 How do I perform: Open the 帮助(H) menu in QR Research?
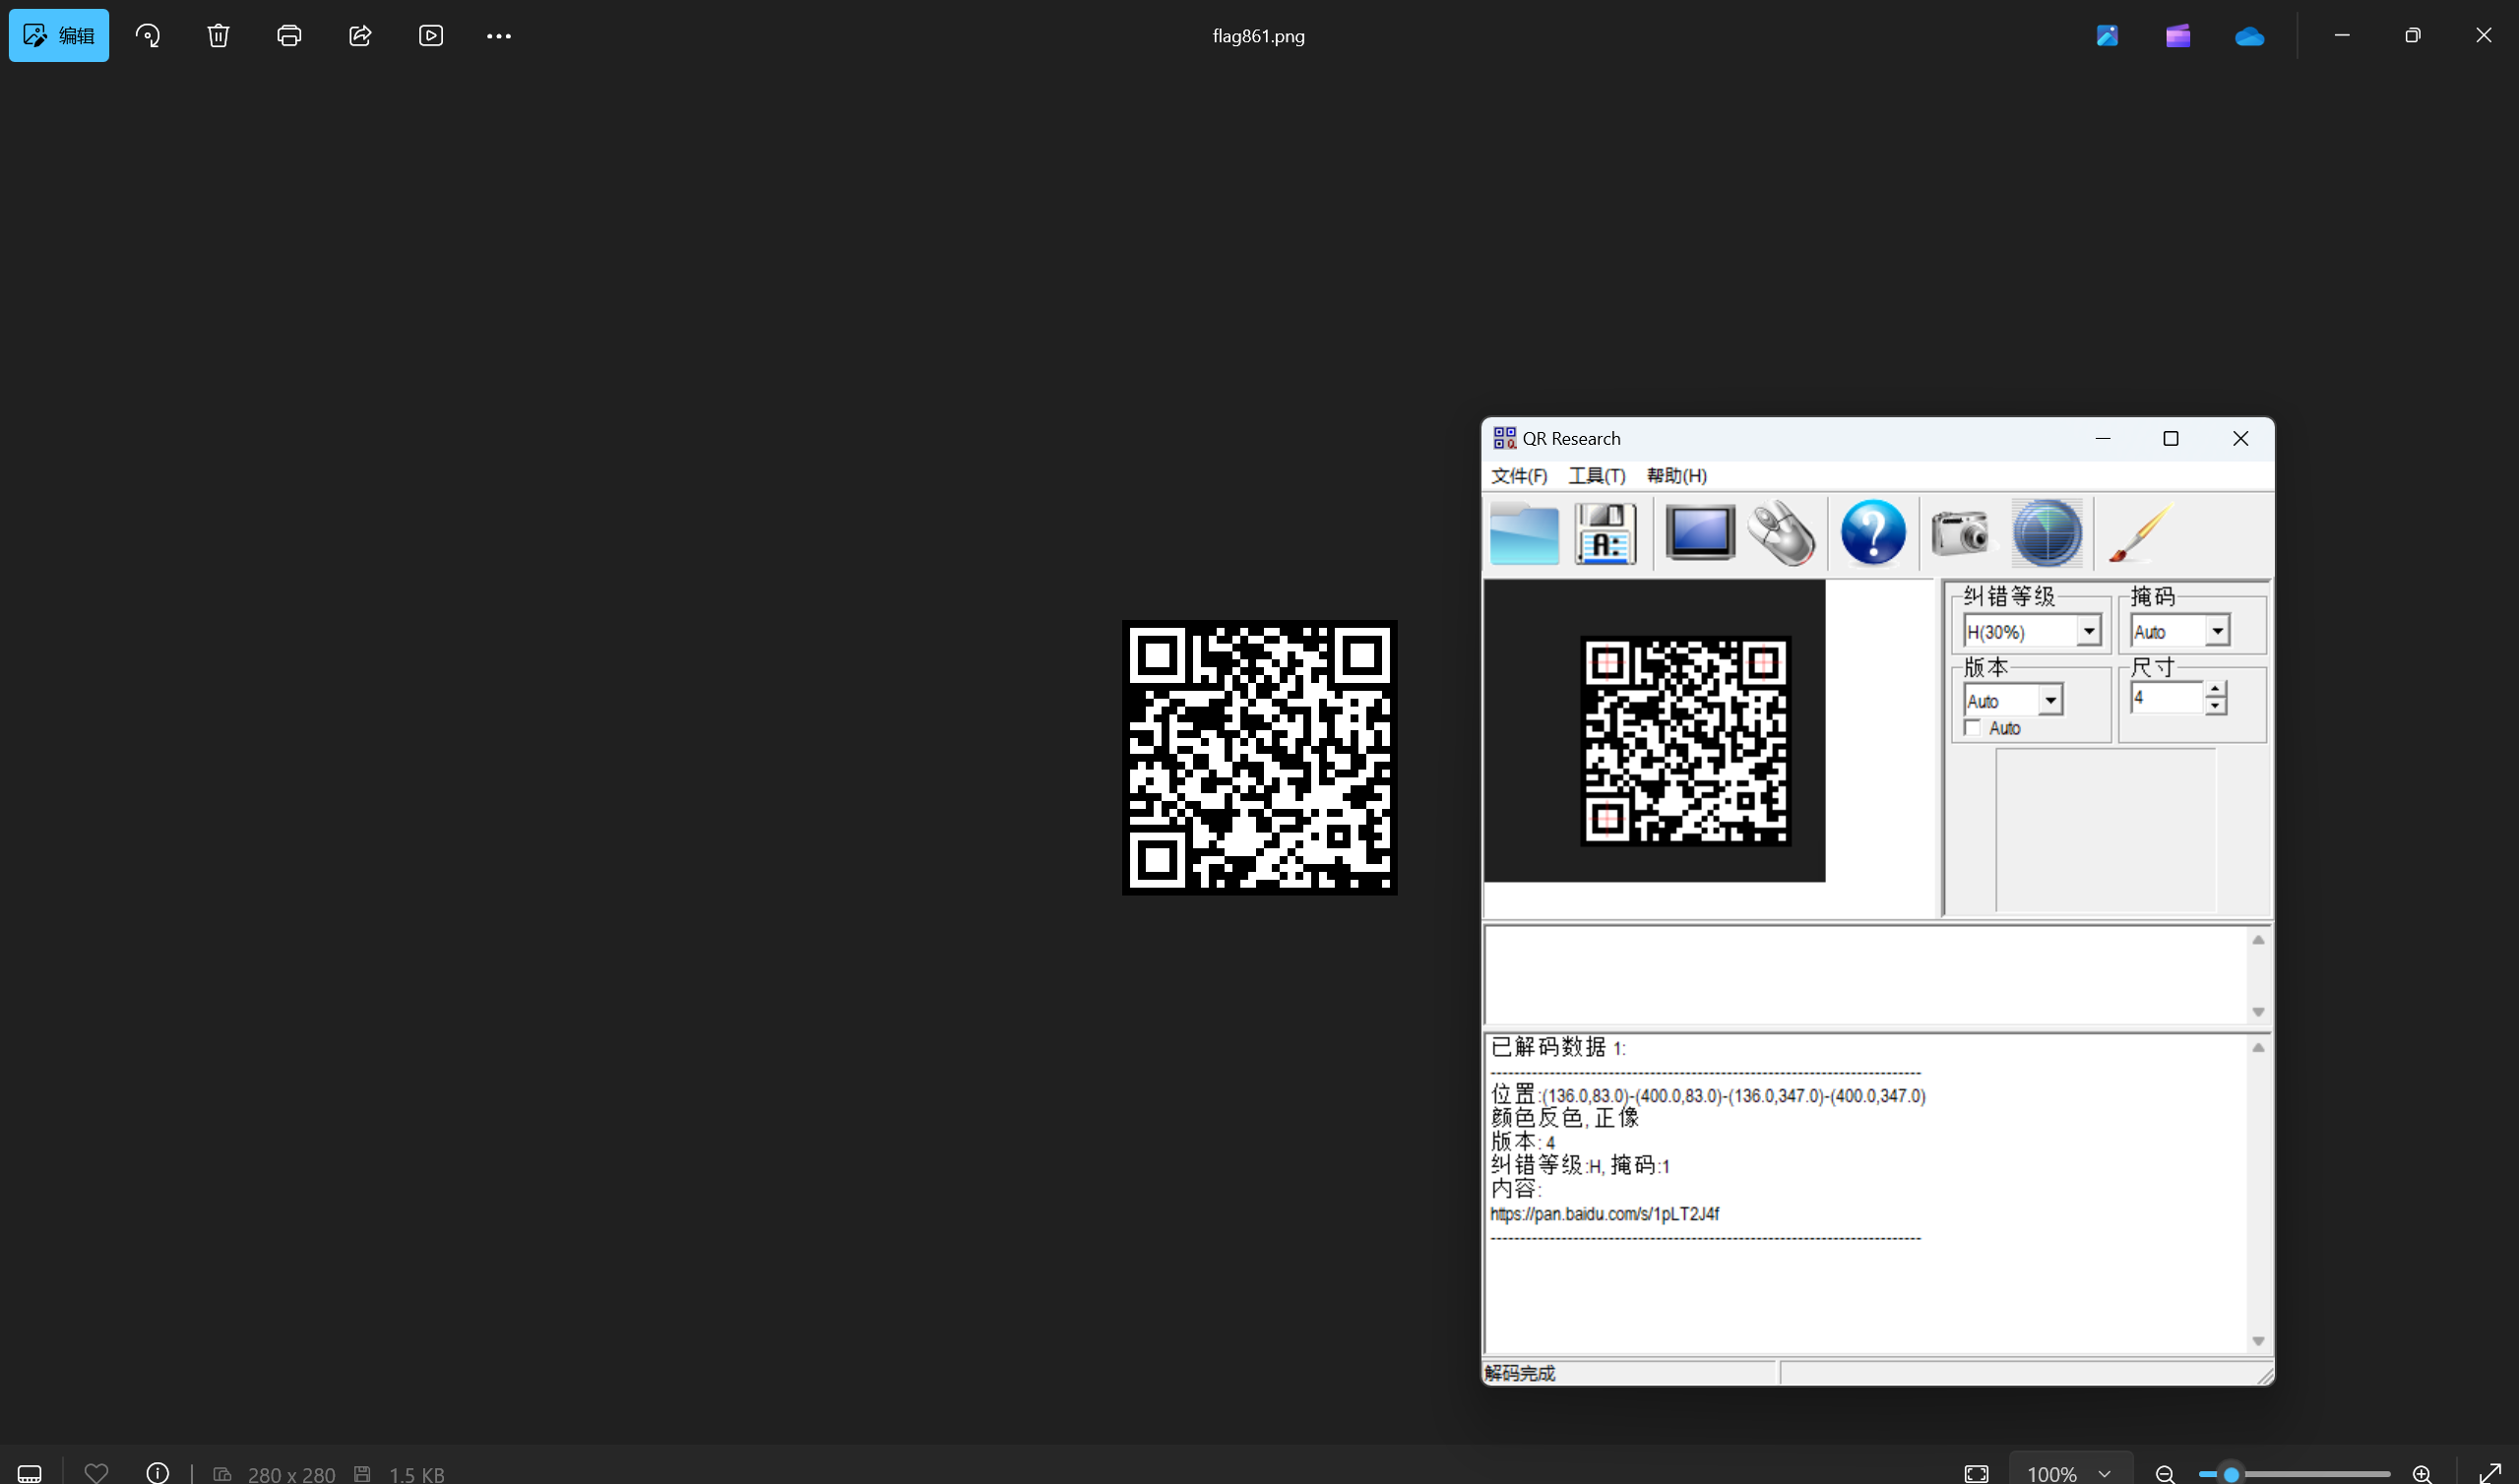(1677, 476)
